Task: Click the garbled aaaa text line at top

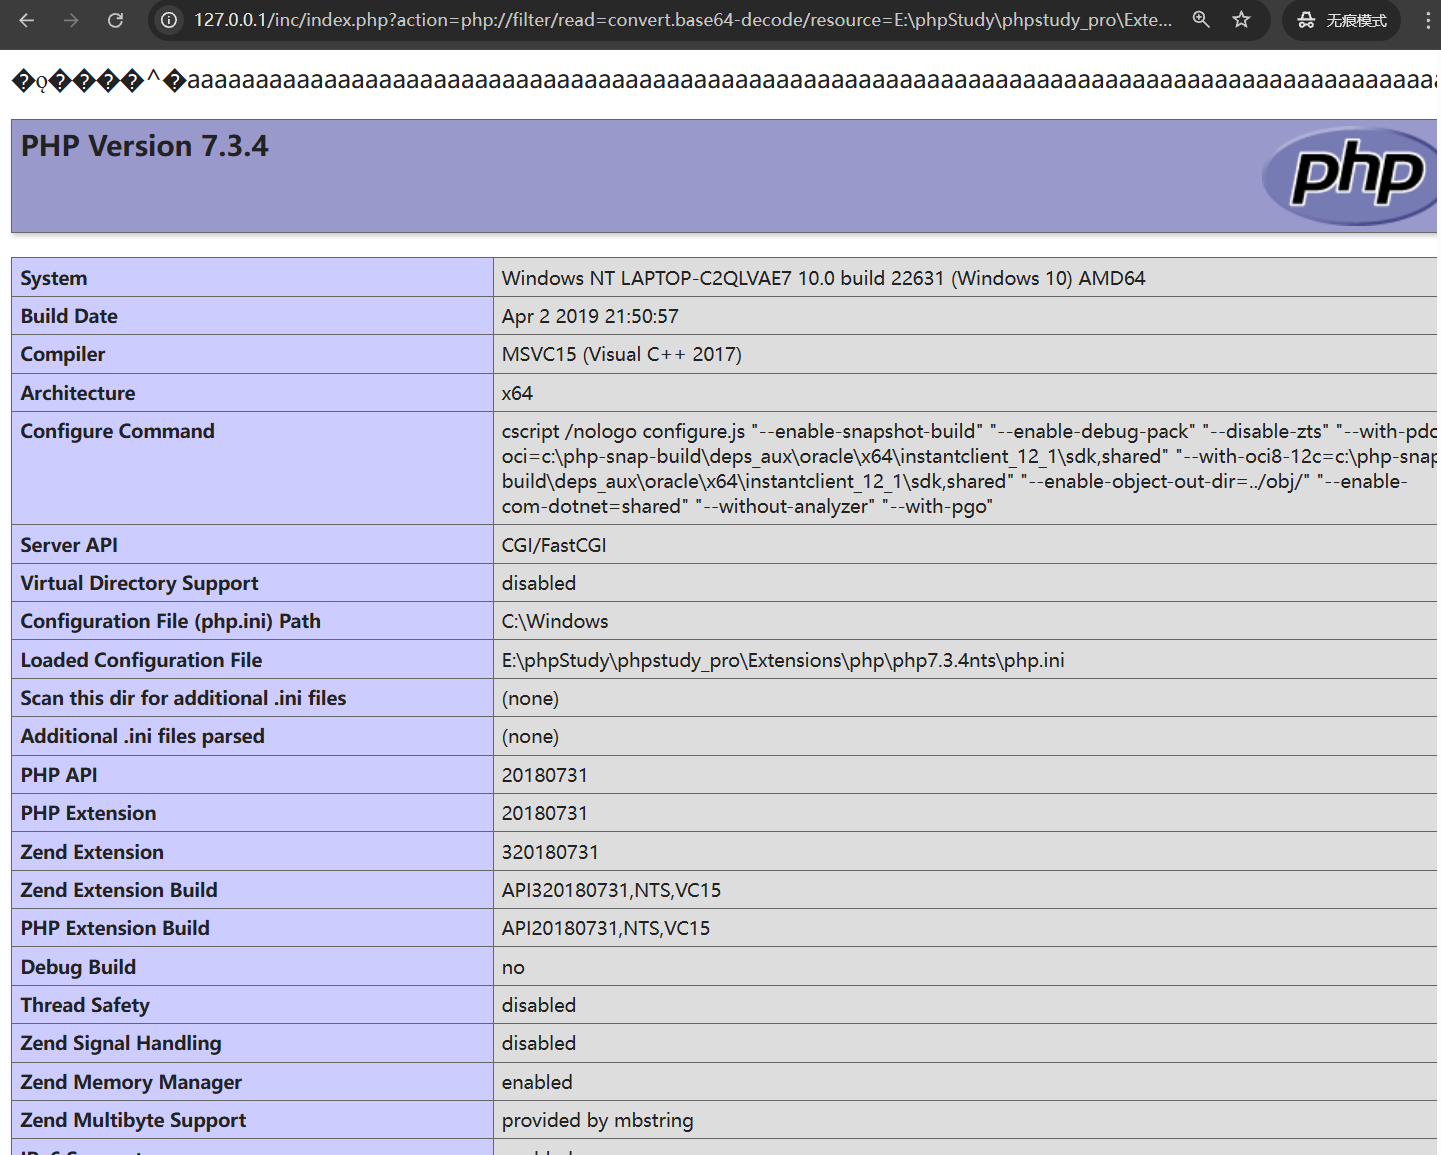Action: (724, 80)
